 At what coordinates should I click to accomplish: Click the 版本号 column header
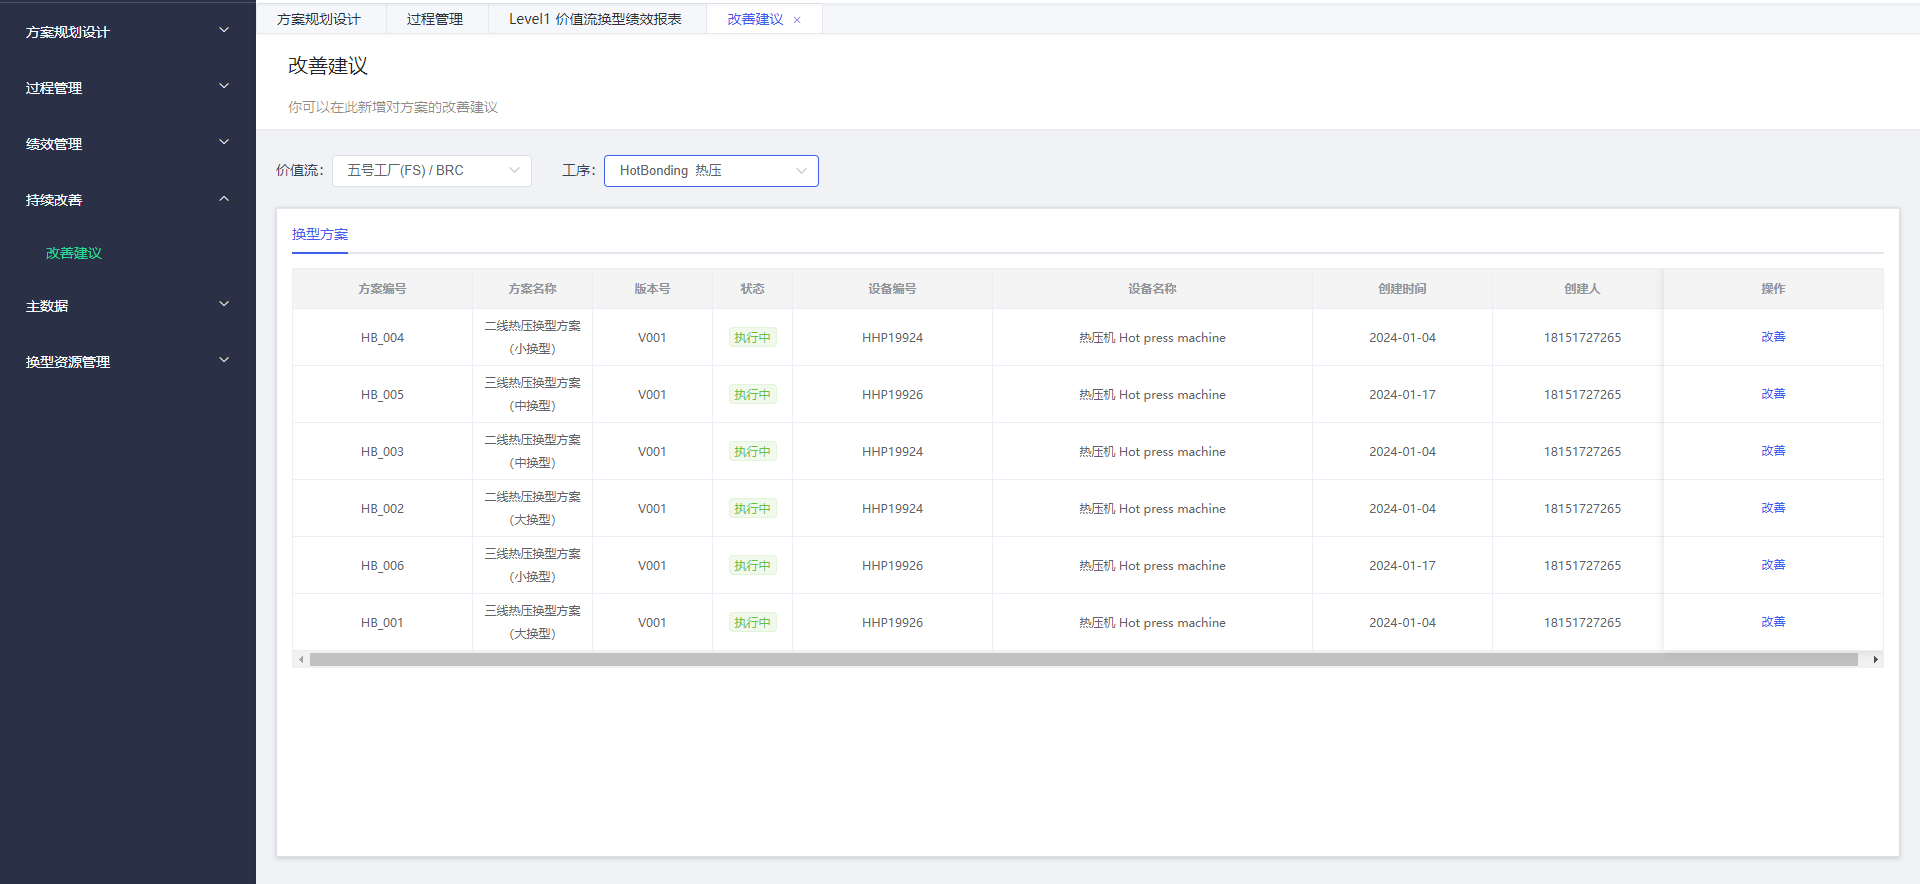pyautogui.click(x=652, y=289)
